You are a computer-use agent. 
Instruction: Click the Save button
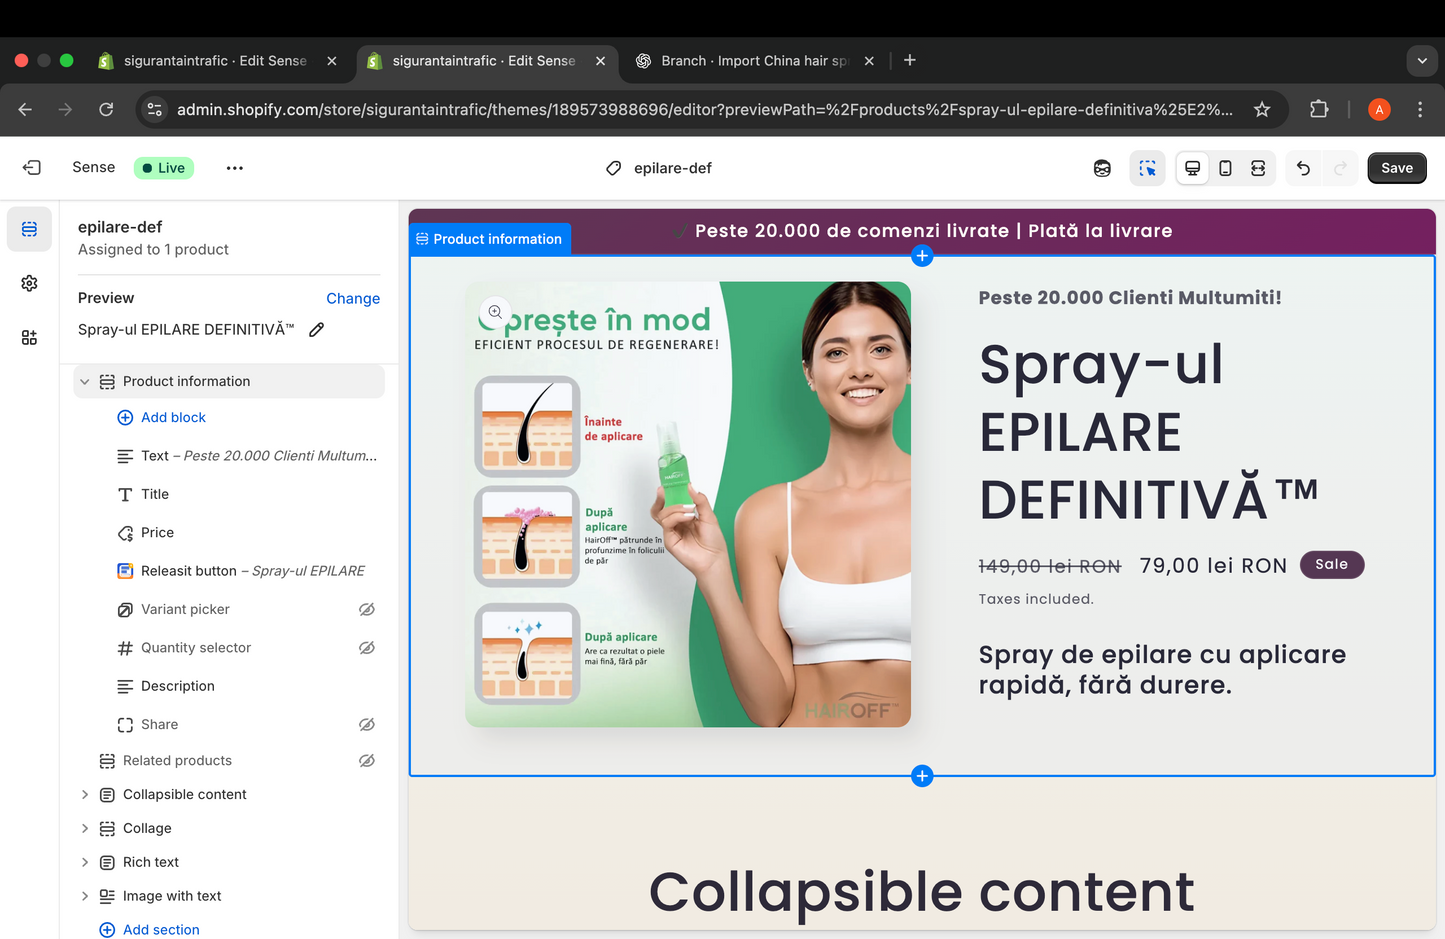coord(1396,168)
